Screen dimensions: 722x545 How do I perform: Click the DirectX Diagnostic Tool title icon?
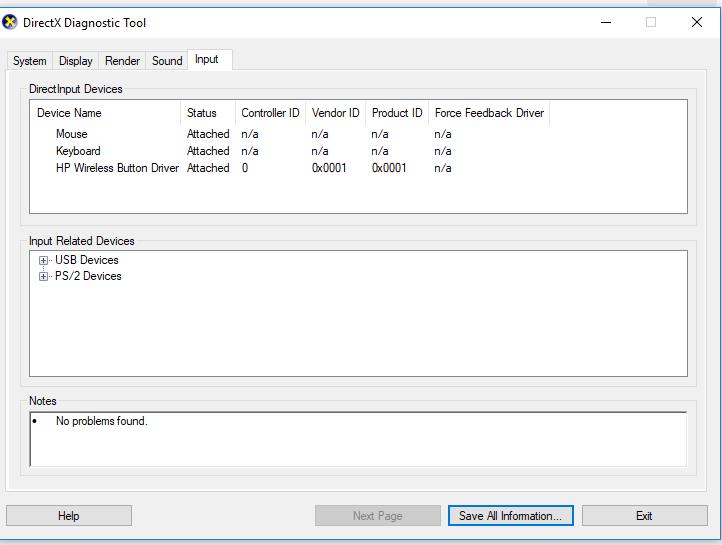[10, 22]
